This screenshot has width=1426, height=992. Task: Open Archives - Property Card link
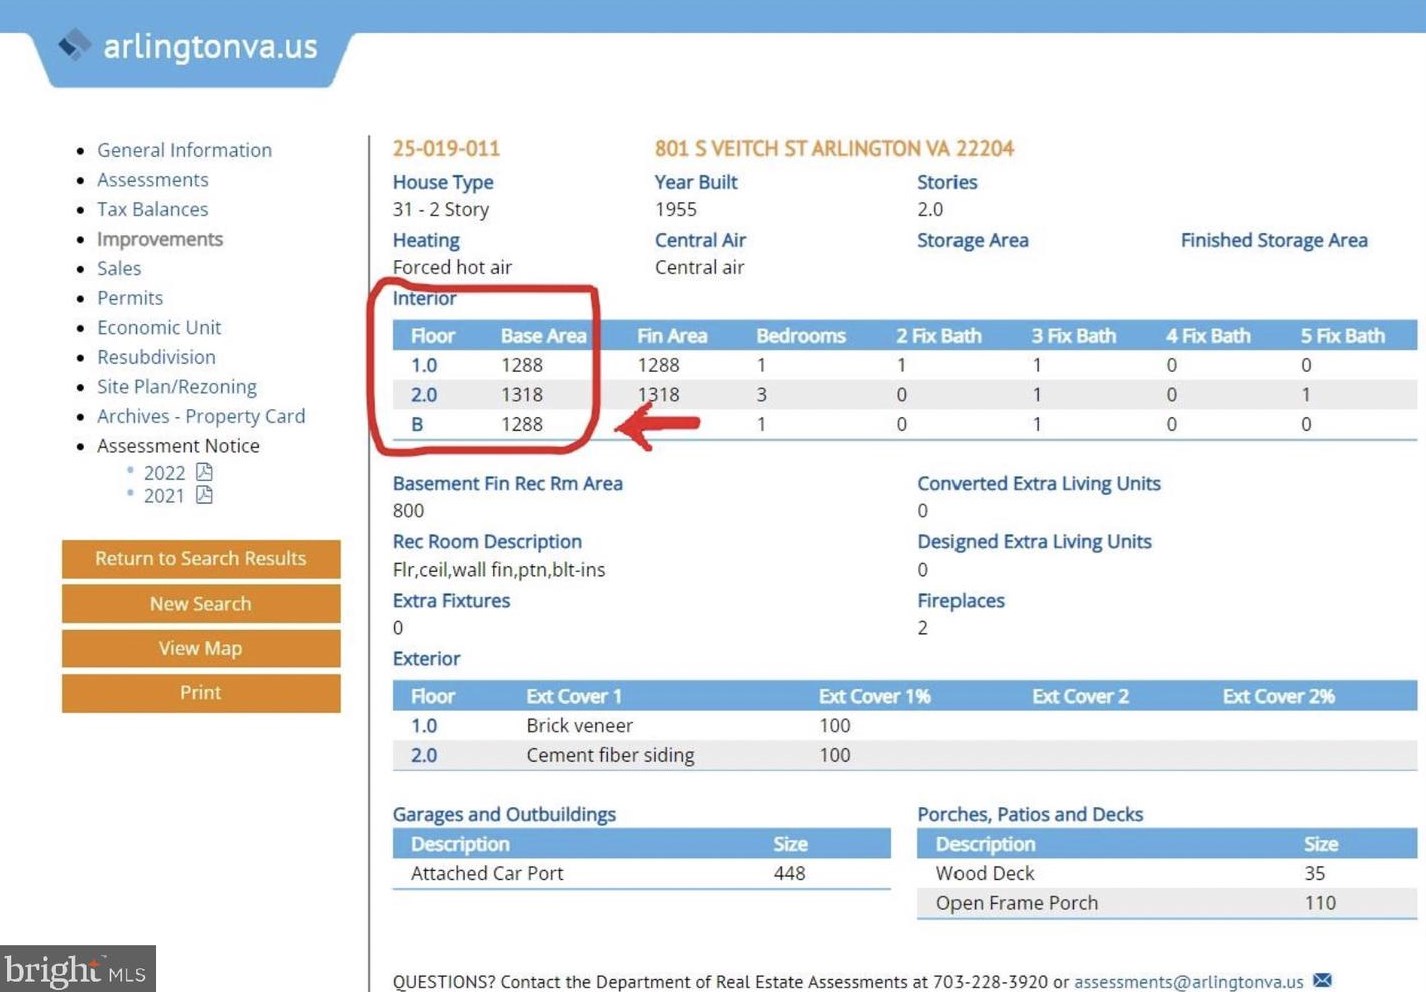point(200,416)
